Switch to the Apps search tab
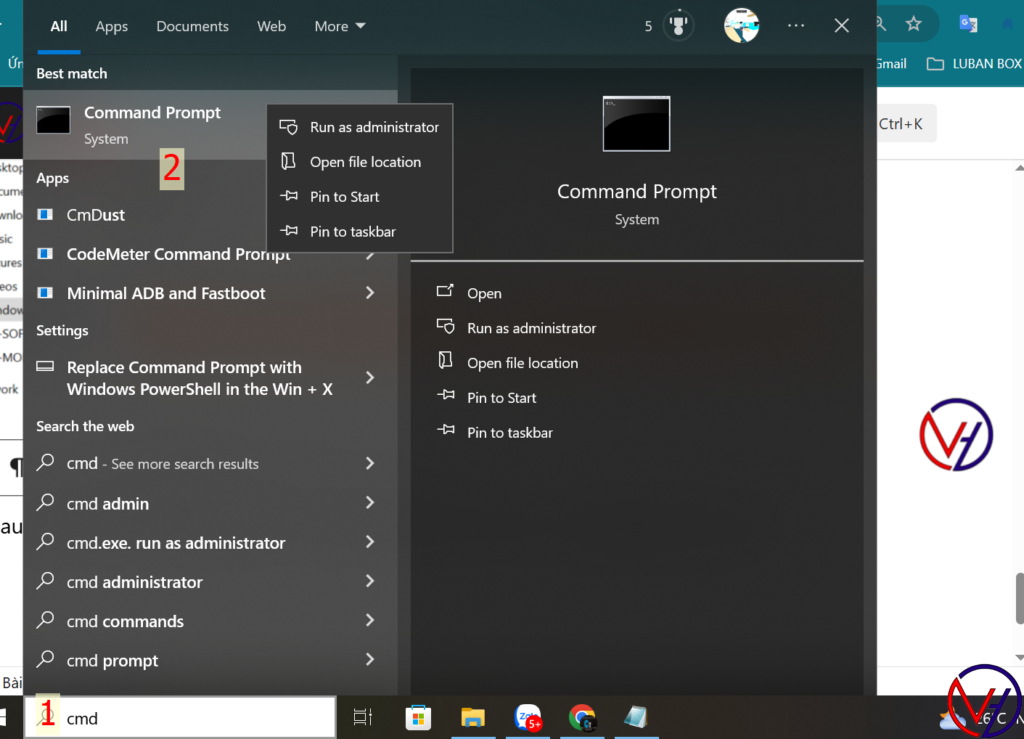Screen dimensions: 1024x739 111,26
